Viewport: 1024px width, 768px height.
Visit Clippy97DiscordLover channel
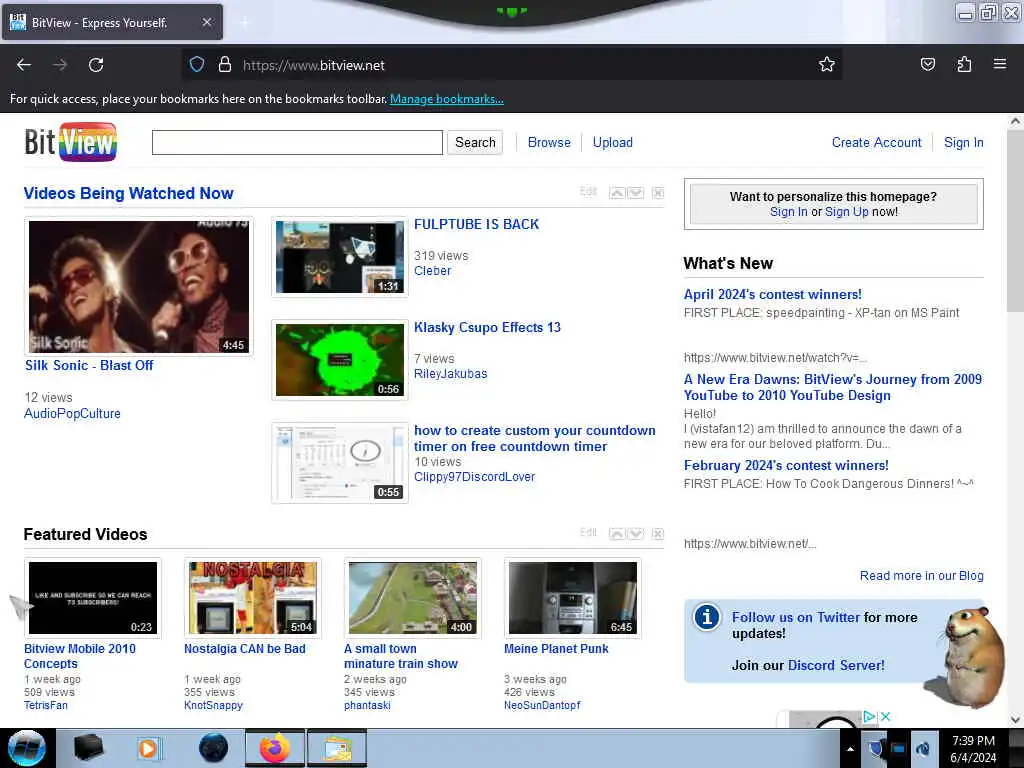click(x=474, y=477)
